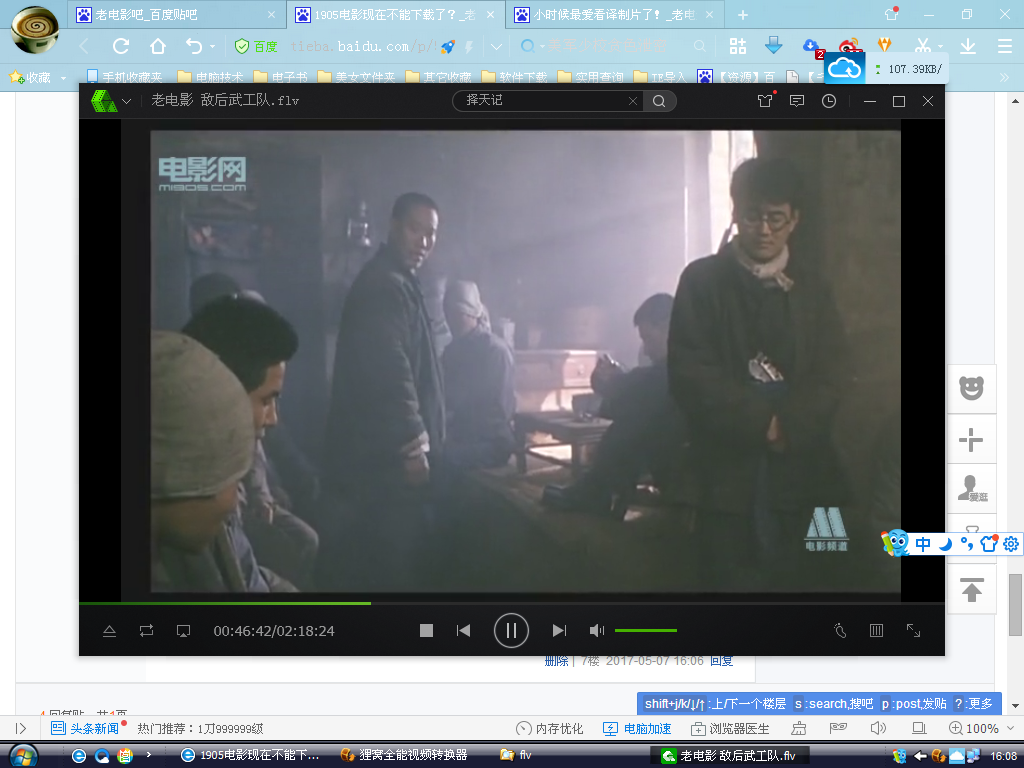Screen dimensions: 1024x768
Task: Open a new browser tab with plus
Action: [743, 14]
